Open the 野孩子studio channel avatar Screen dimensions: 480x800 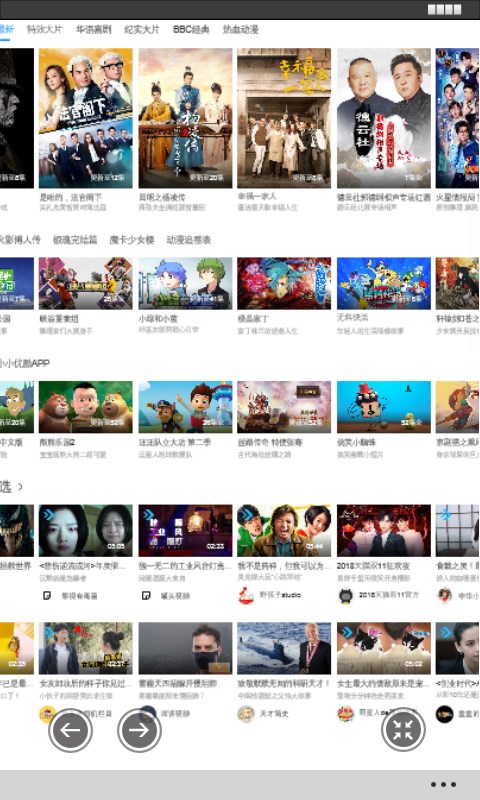click(x=246, y=595)
